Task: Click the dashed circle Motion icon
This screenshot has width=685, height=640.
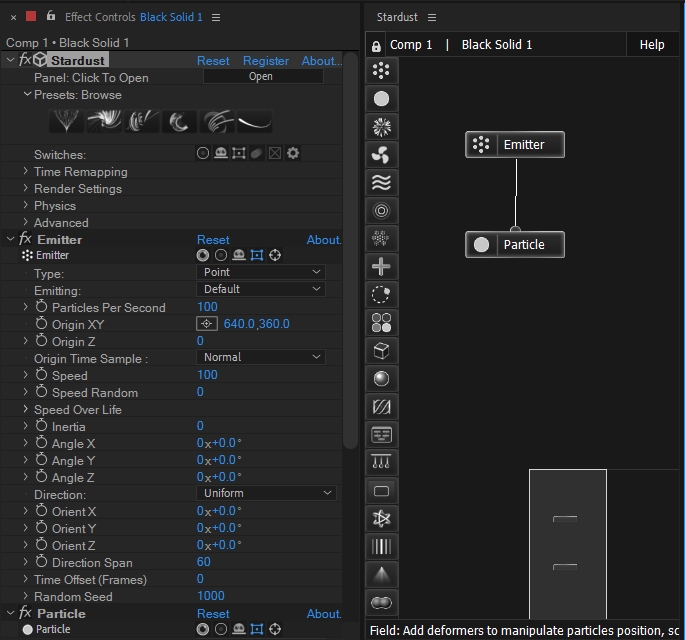Action: tap(381, 294)
